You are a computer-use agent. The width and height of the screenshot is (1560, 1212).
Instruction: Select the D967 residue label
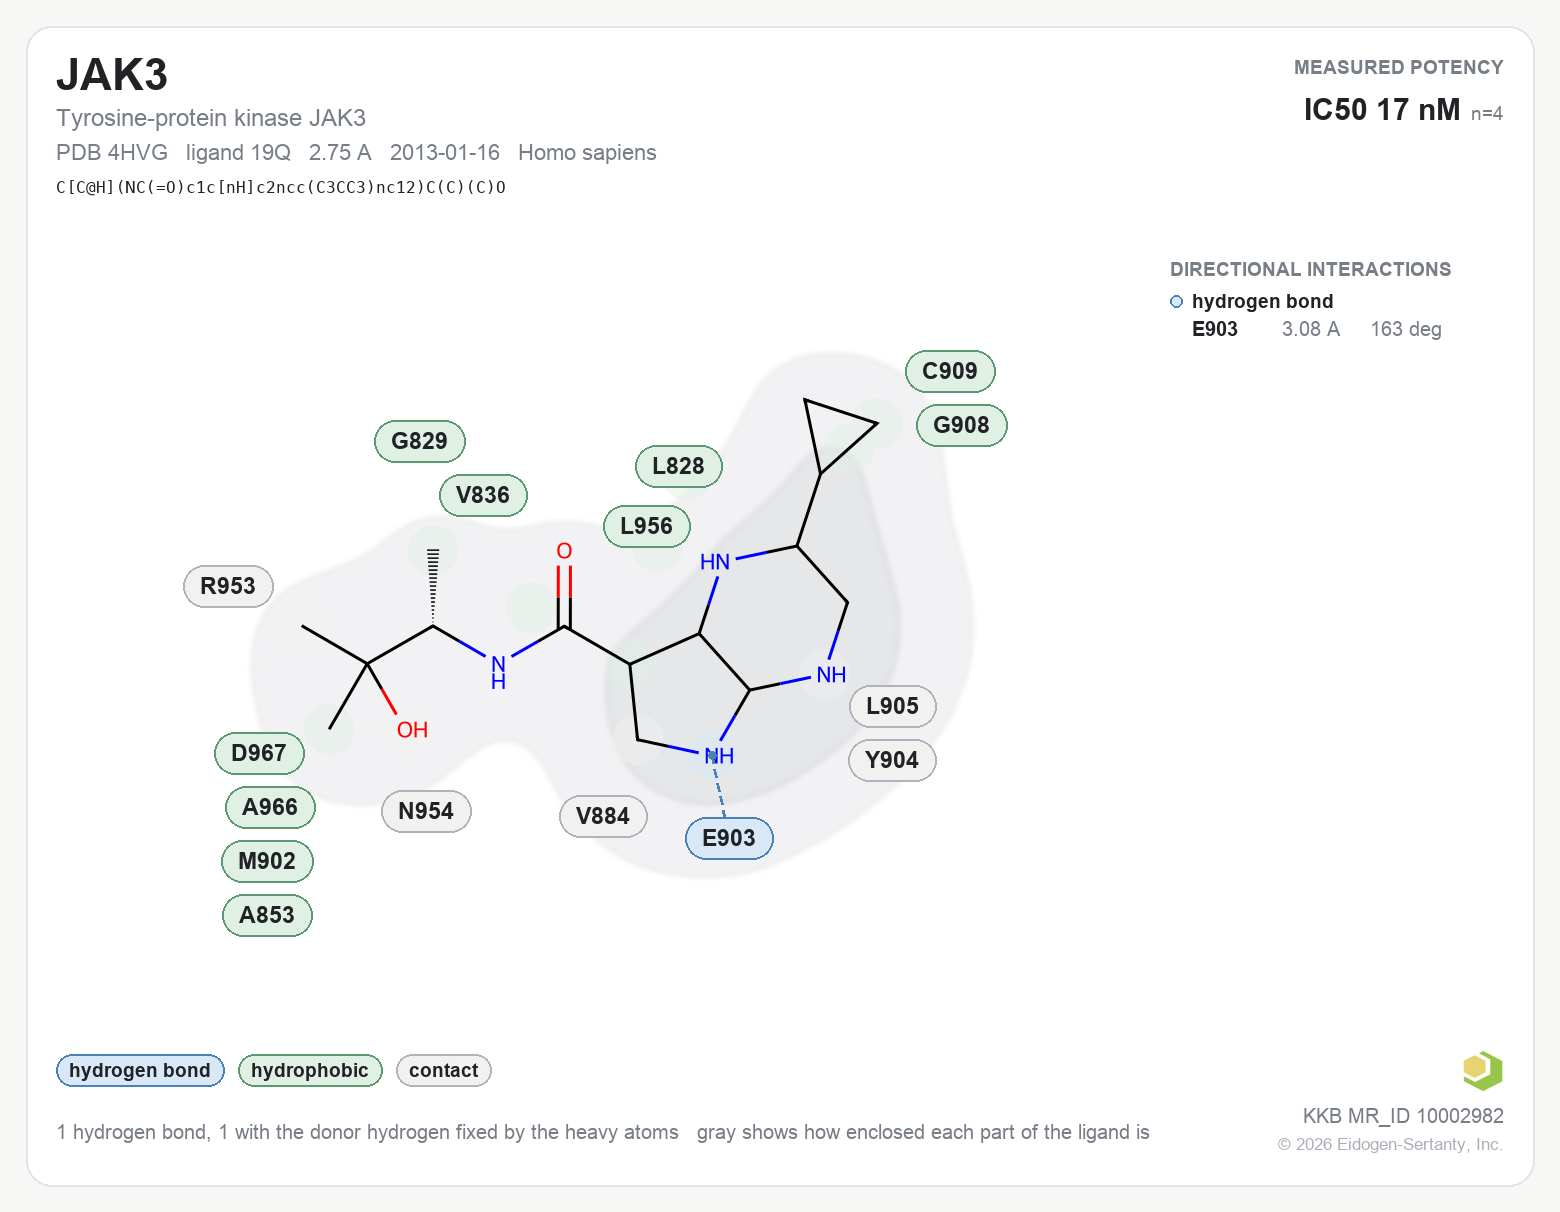[x=259, y=753]
